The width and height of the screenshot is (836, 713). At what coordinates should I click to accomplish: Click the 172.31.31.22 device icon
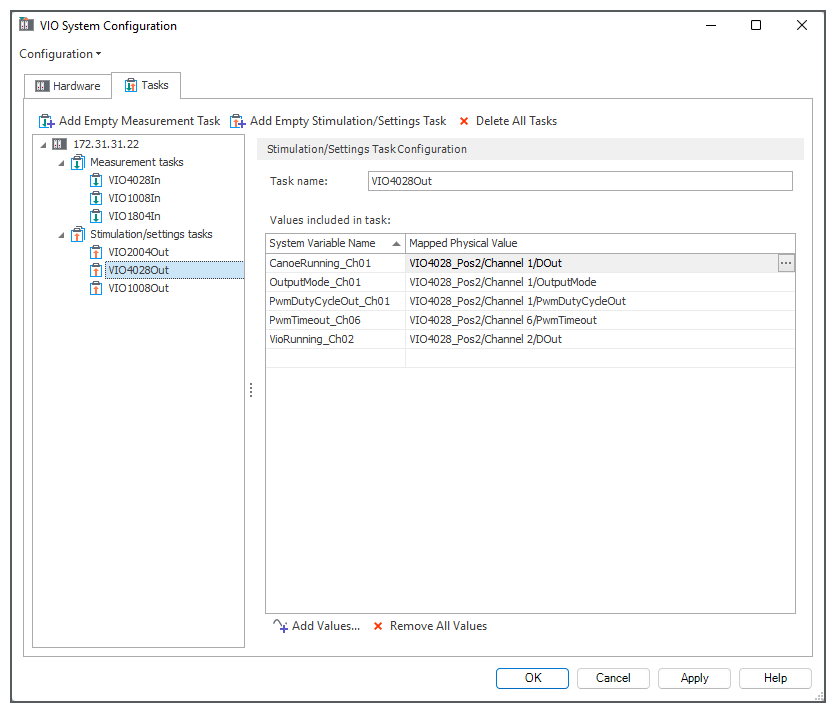pyautogui.click(x=59, y=144)
